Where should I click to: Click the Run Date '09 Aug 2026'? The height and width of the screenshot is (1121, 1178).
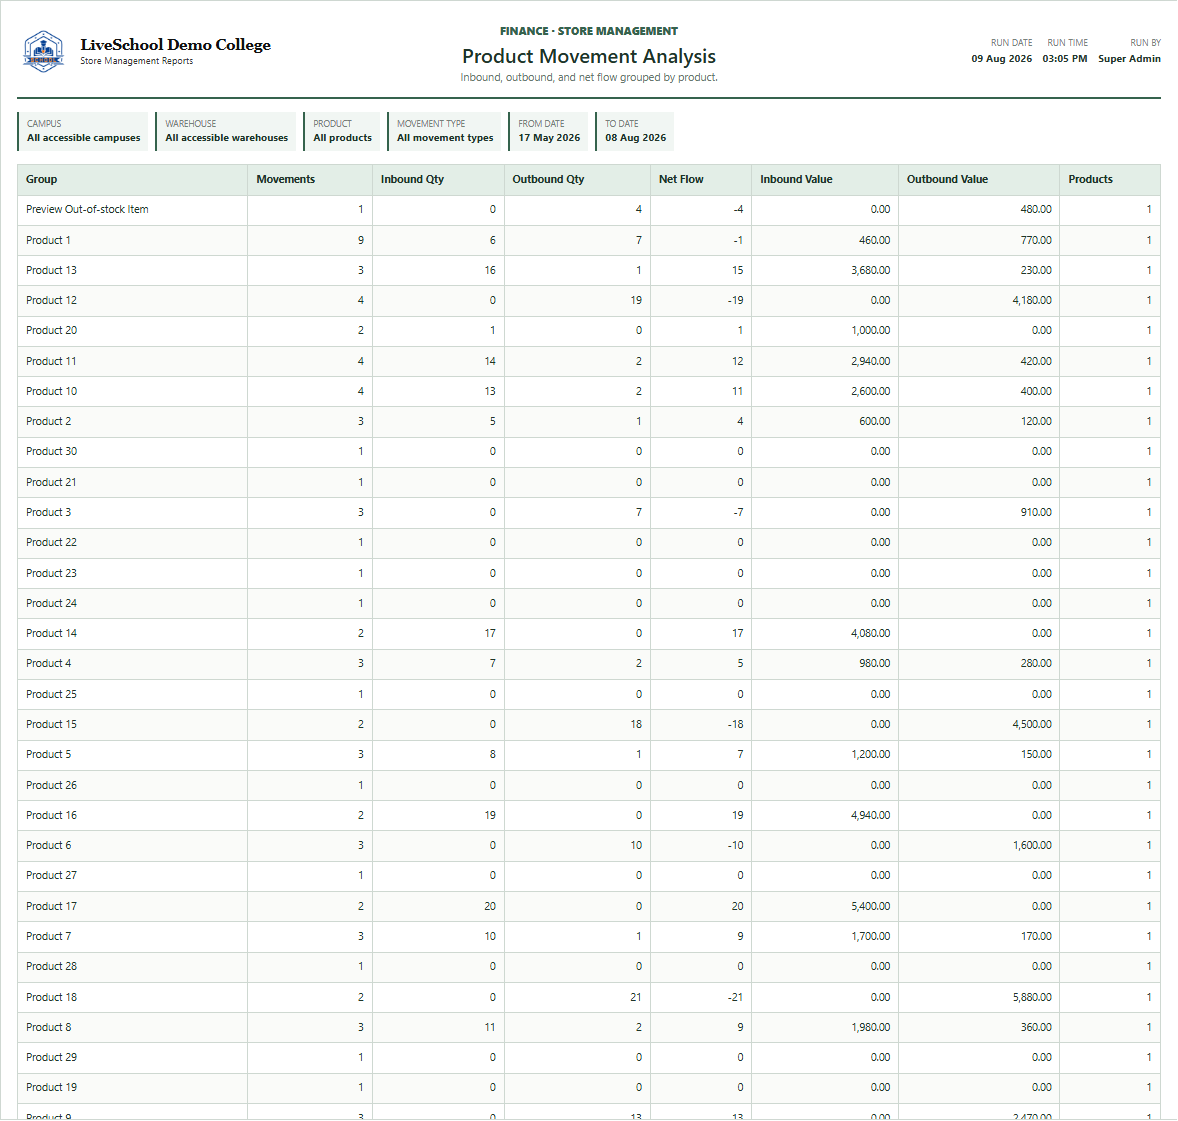coord(1001,59)
